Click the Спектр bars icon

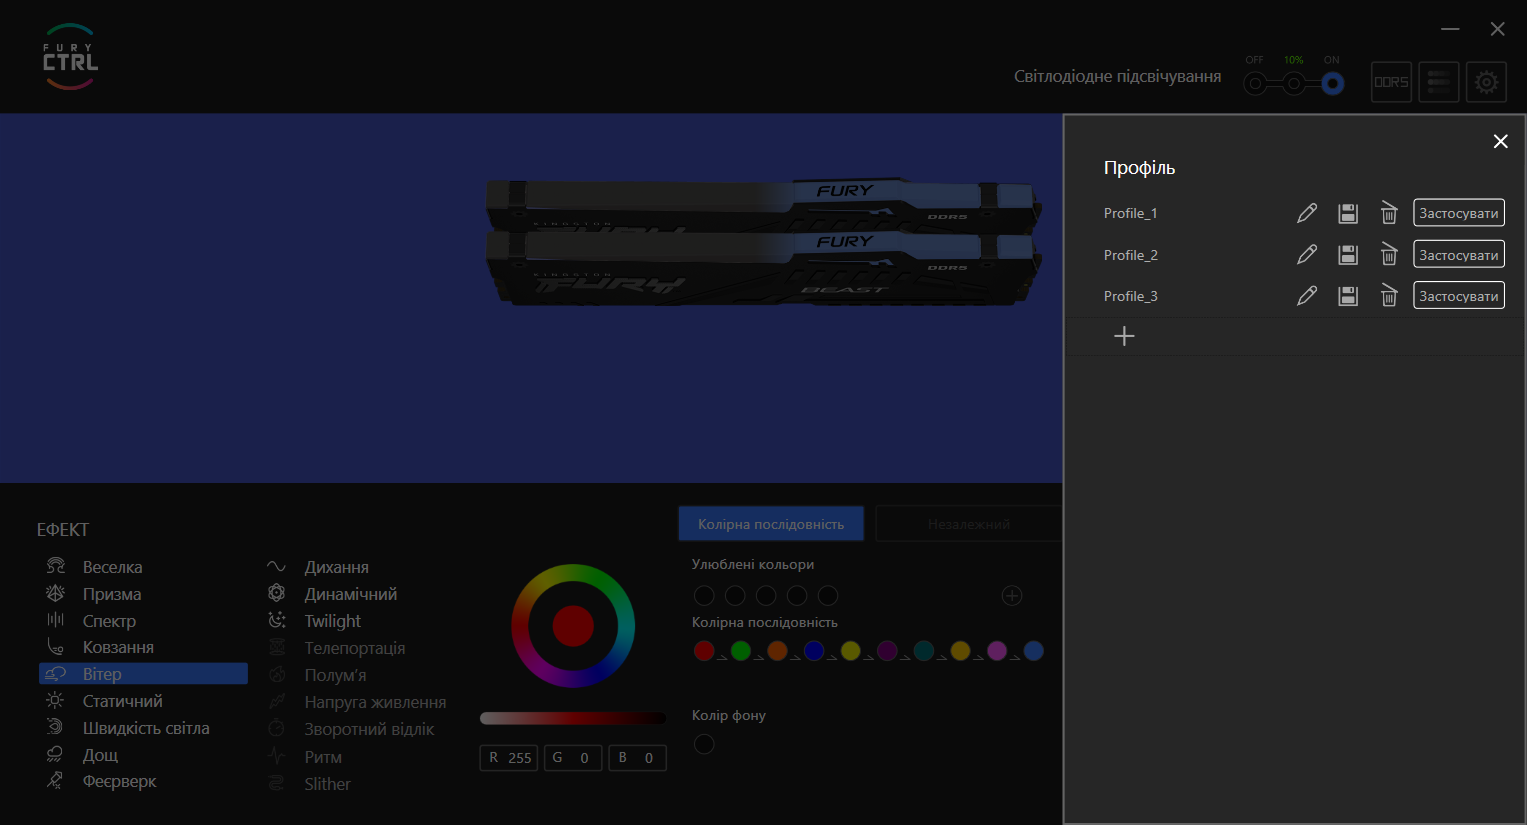pos(56,620)
